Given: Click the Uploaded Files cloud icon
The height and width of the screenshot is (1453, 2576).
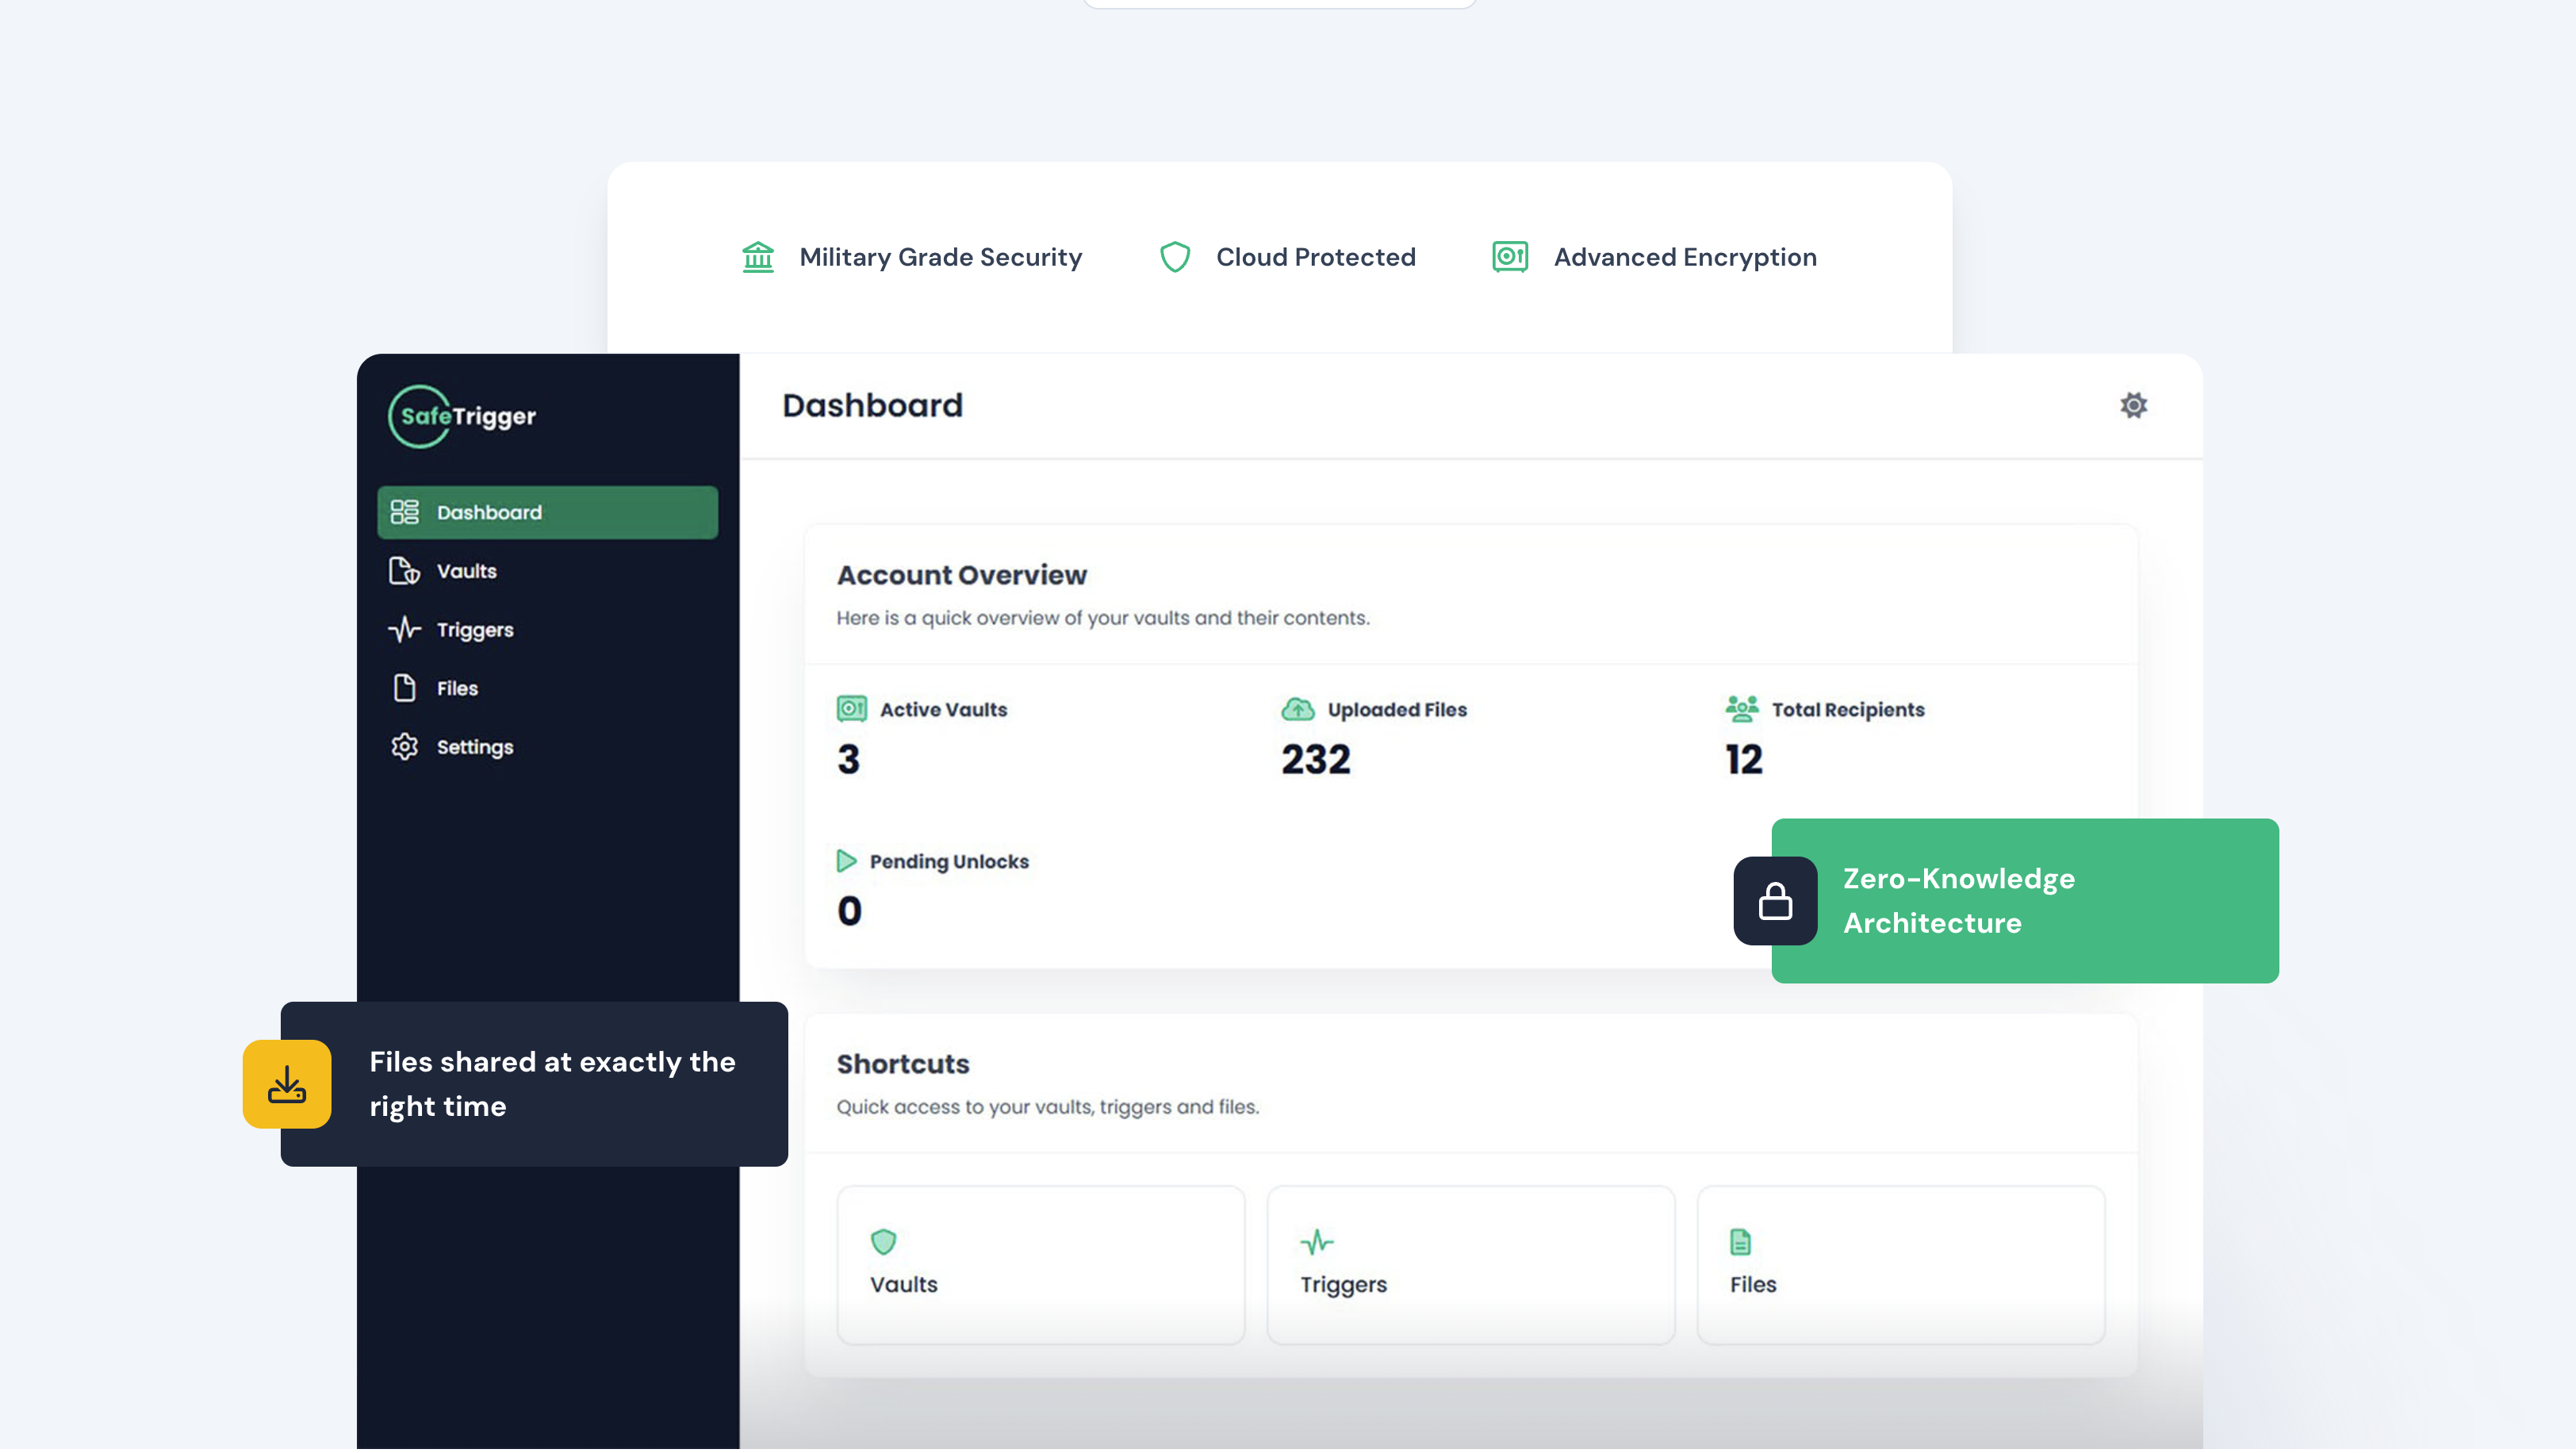Looking at the screenshot, I should coord(1297,711).
